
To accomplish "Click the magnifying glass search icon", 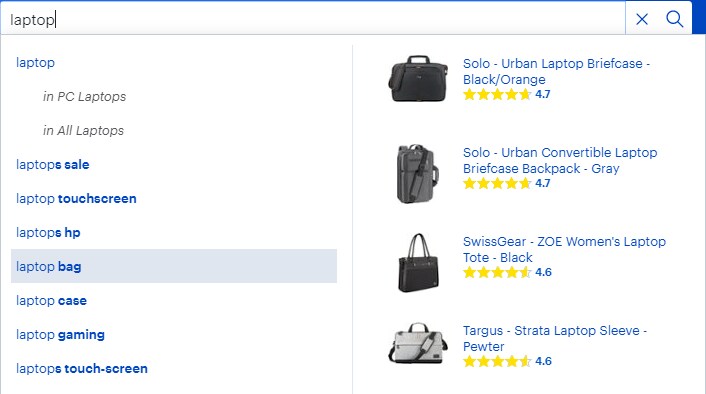I will [x=674, y=19].
